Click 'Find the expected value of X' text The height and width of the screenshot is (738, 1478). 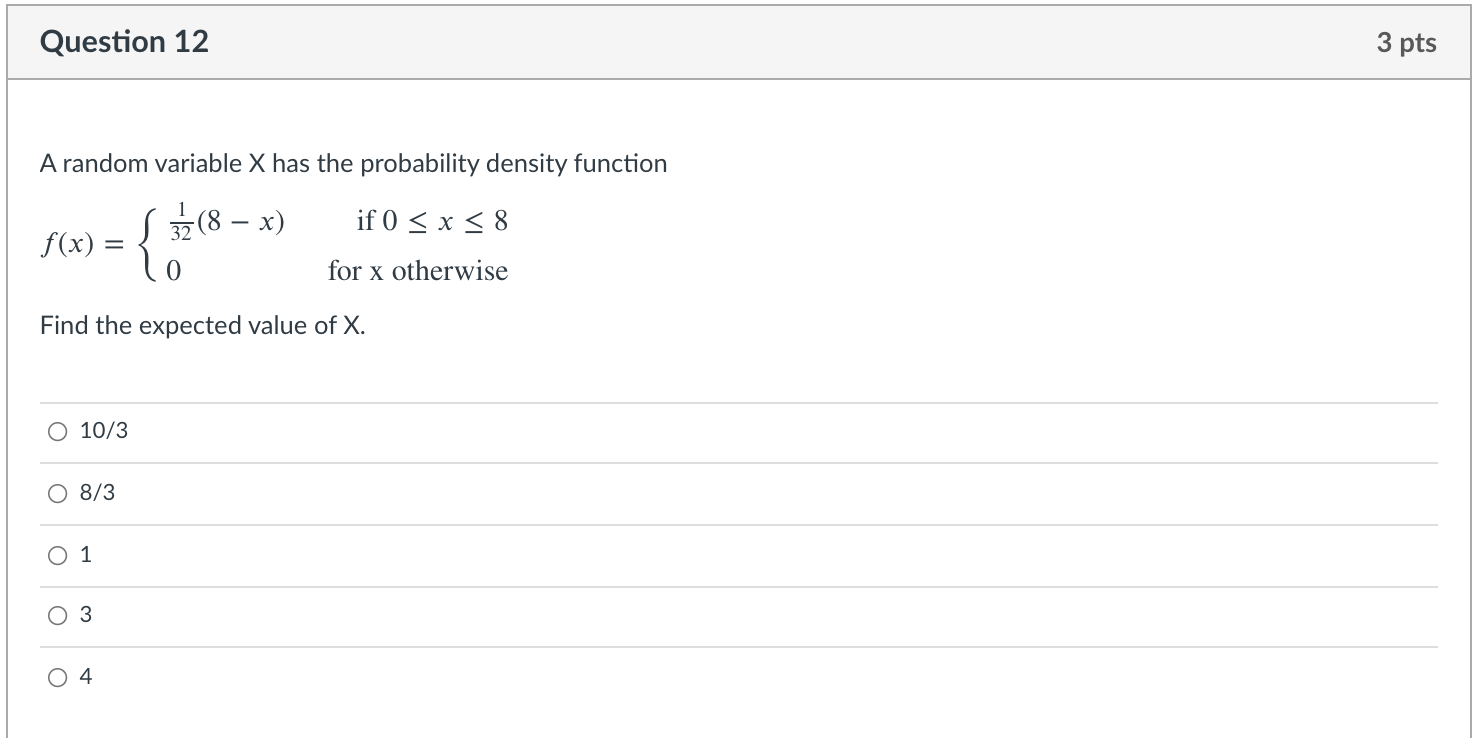click(x=203, y=326)
